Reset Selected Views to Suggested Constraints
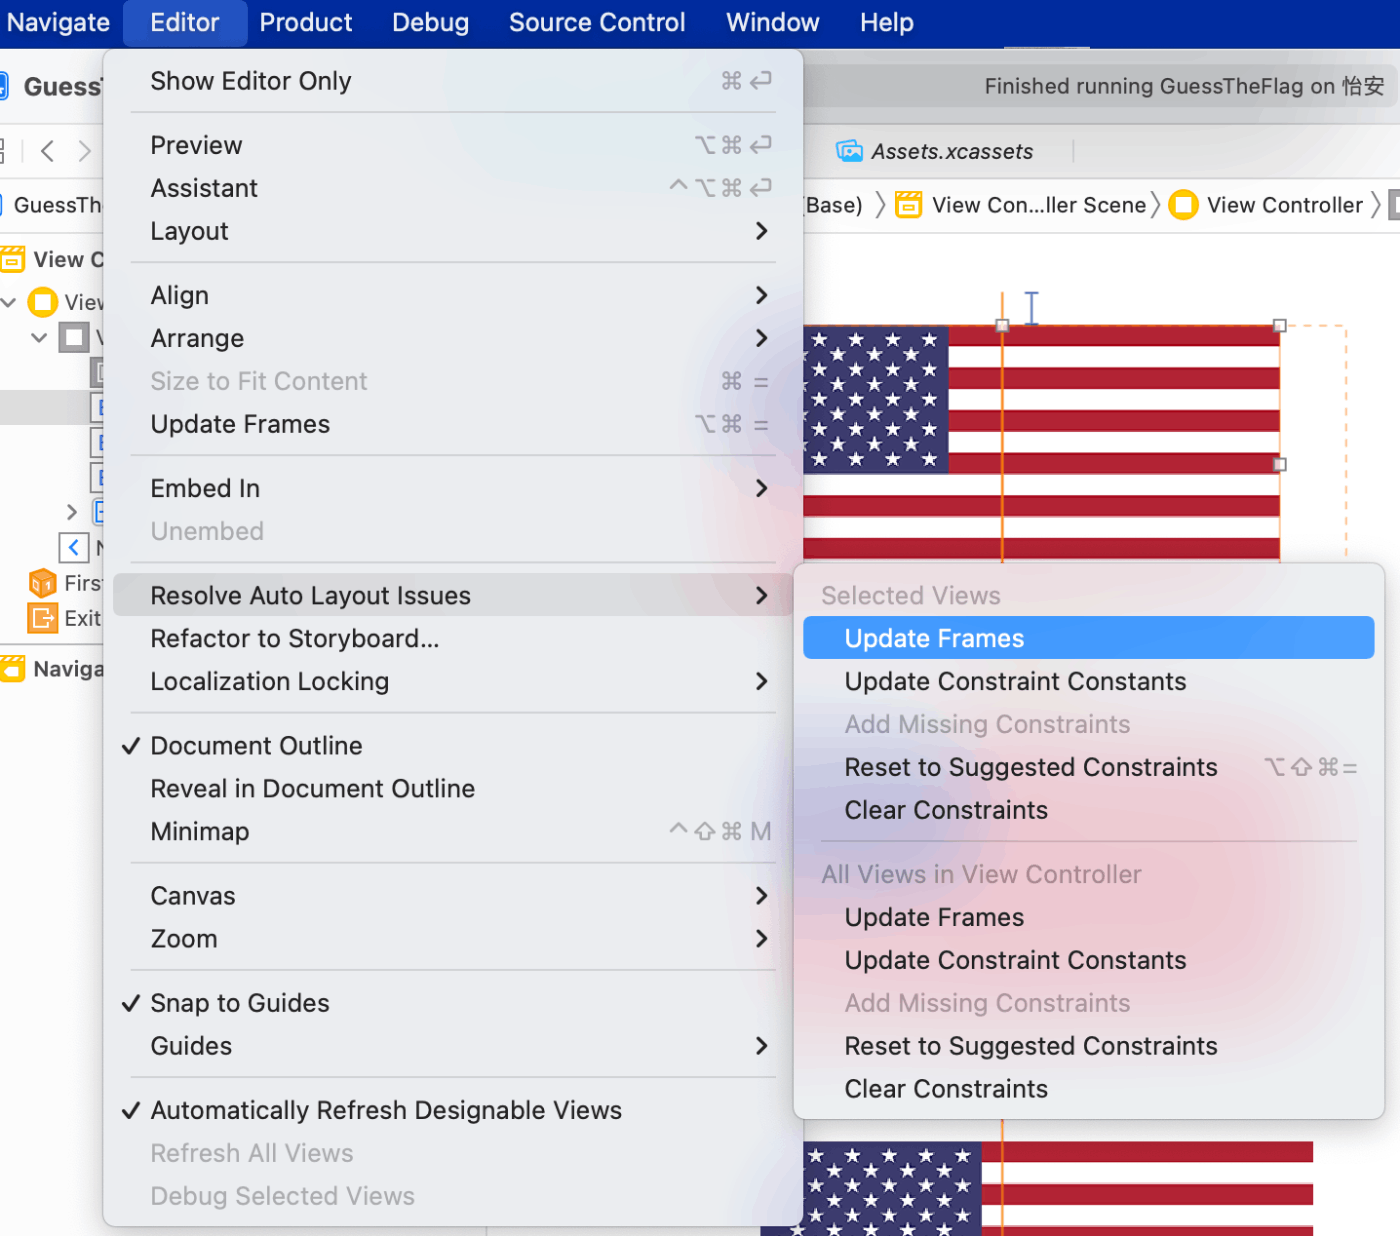This screenshot has width=1400, height=1236. click(1088, 767)
